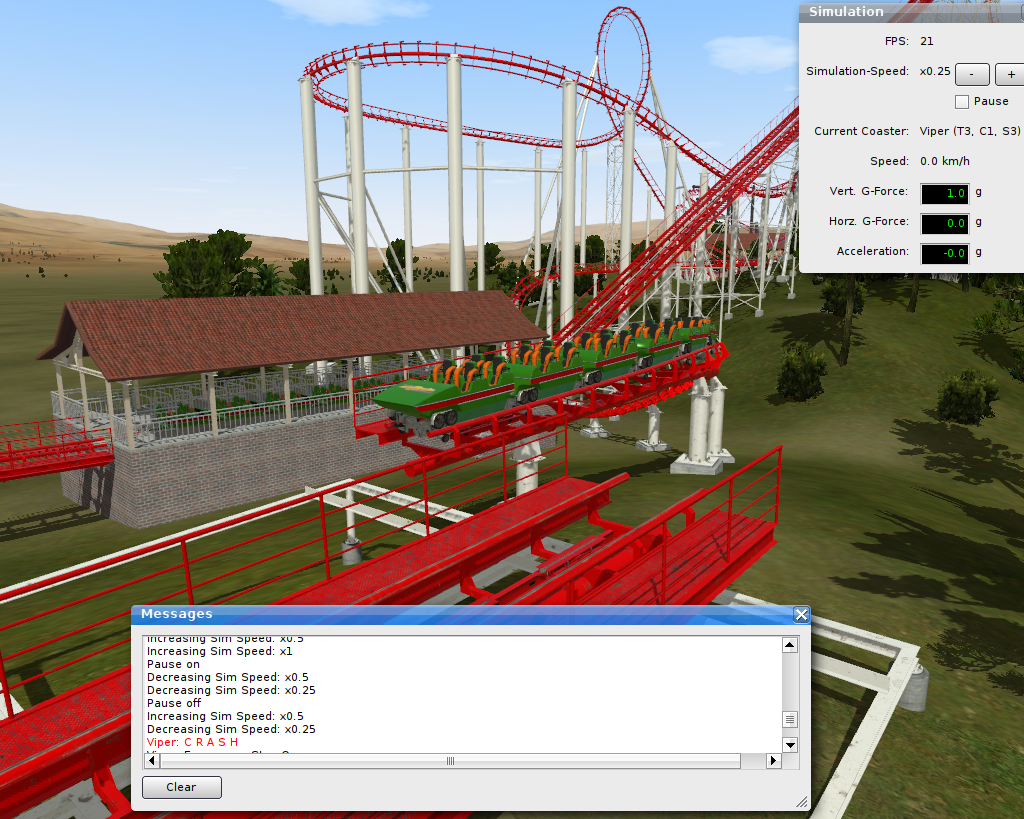1024x819 pixels.
Task: Click the 'Viper (T3, C1, S3)' coaster name
Action: tap(970, 131)
